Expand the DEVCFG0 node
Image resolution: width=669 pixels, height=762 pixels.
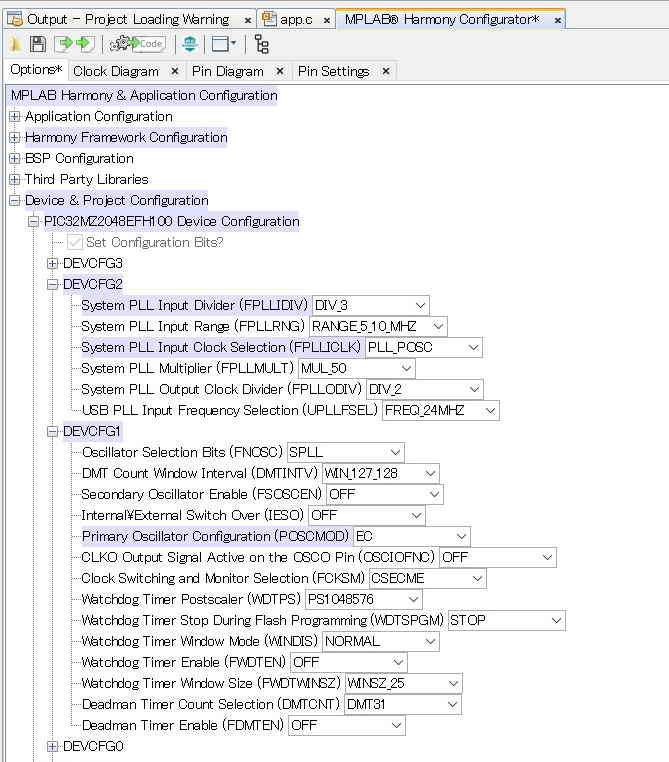(x=52, y=746)
